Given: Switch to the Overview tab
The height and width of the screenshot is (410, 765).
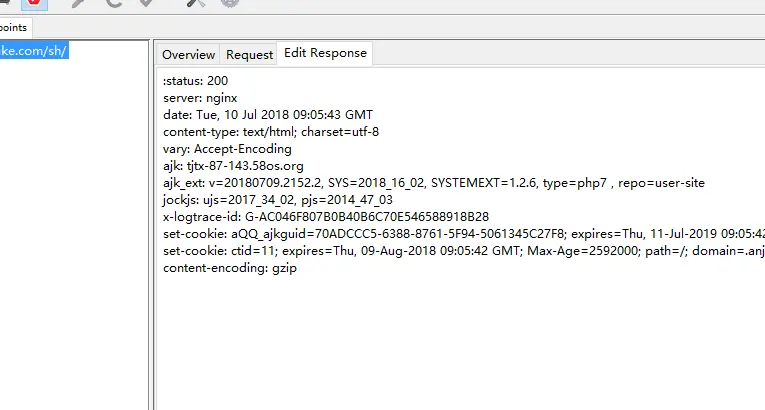Looking at the screenshot, I should [188, 55].
